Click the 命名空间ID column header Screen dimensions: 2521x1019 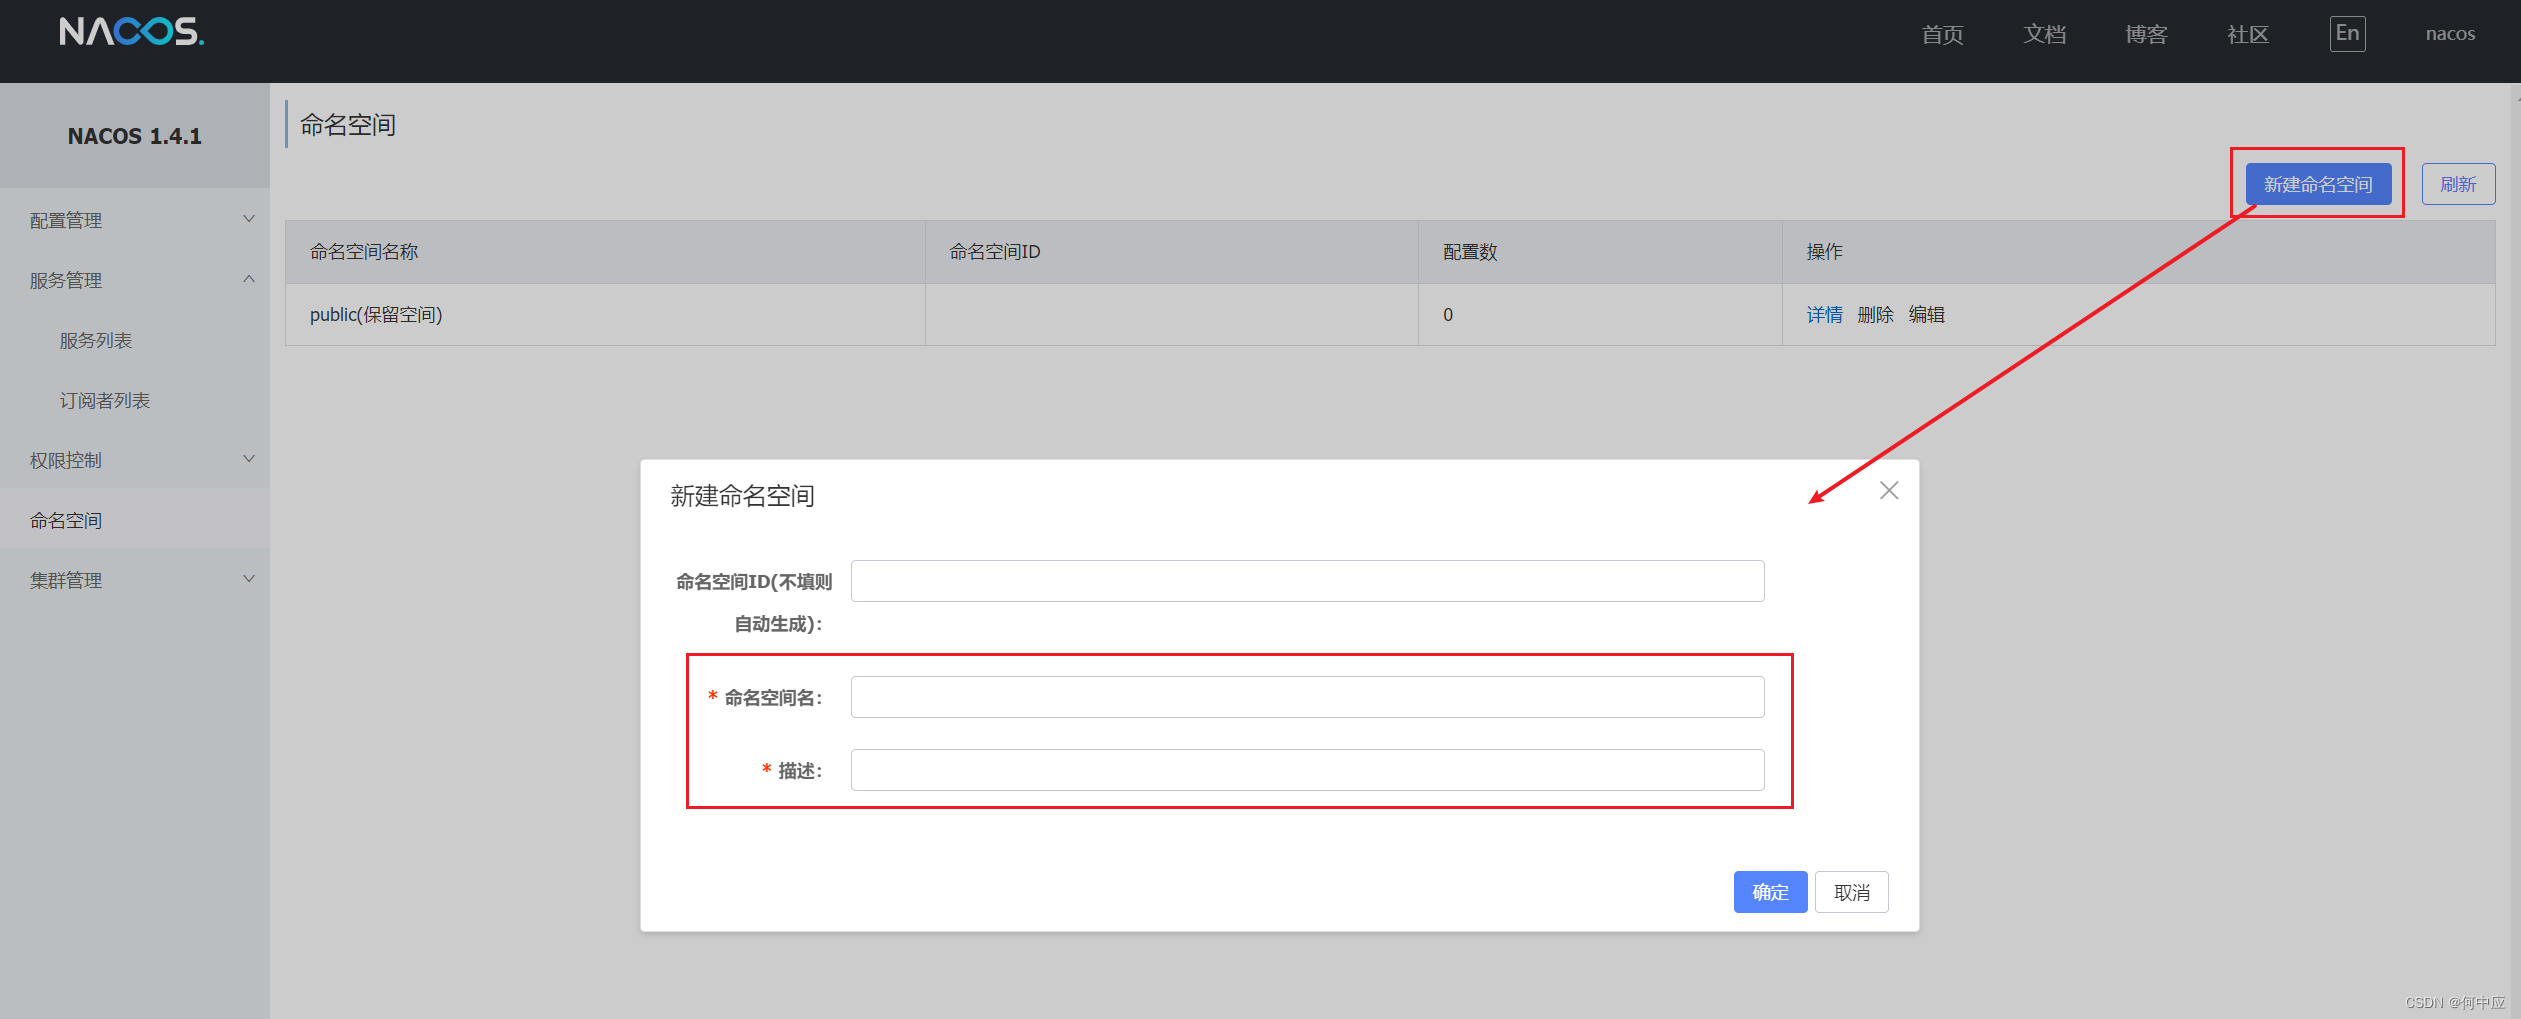tap(1171, 252)
